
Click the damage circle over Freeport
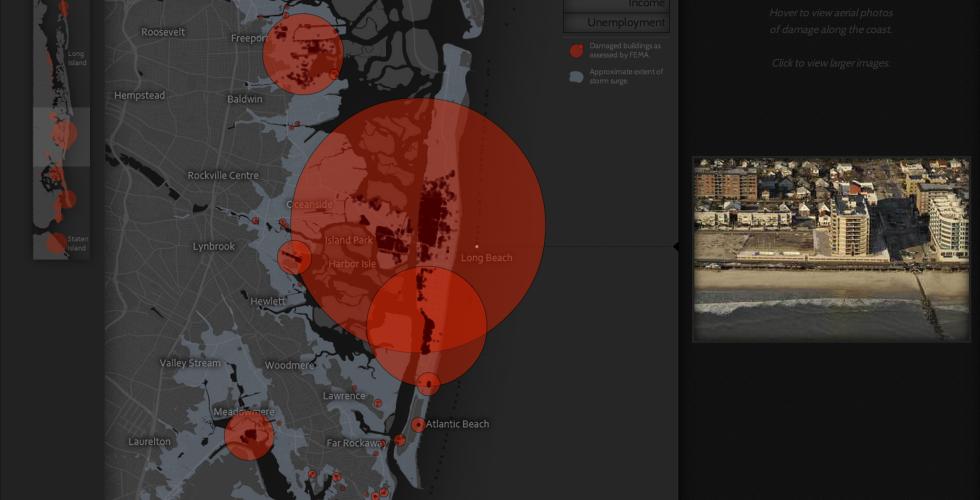tap(302, 54)
